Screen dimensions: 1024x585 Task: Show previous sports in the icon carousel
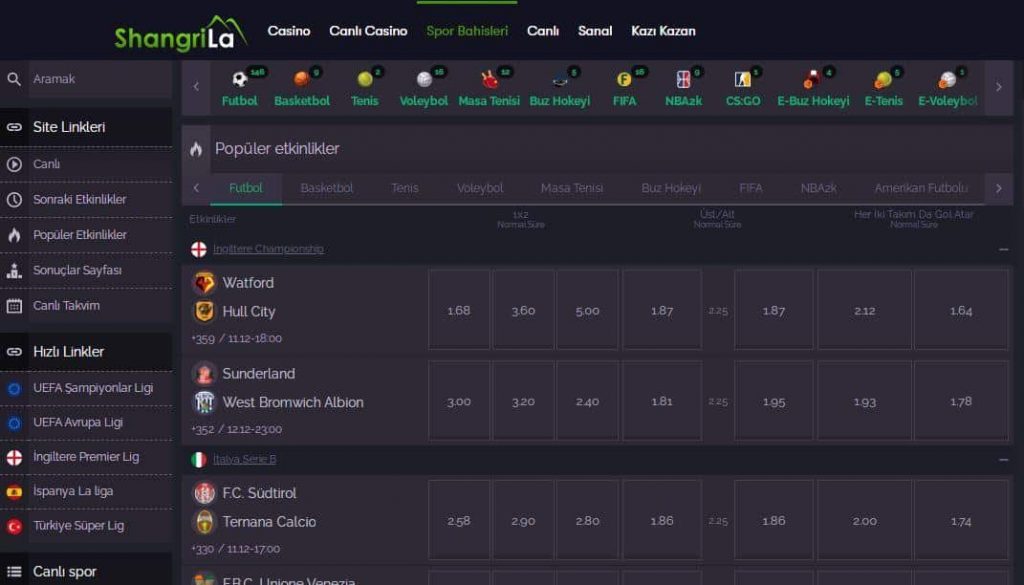tap(196, 87)
